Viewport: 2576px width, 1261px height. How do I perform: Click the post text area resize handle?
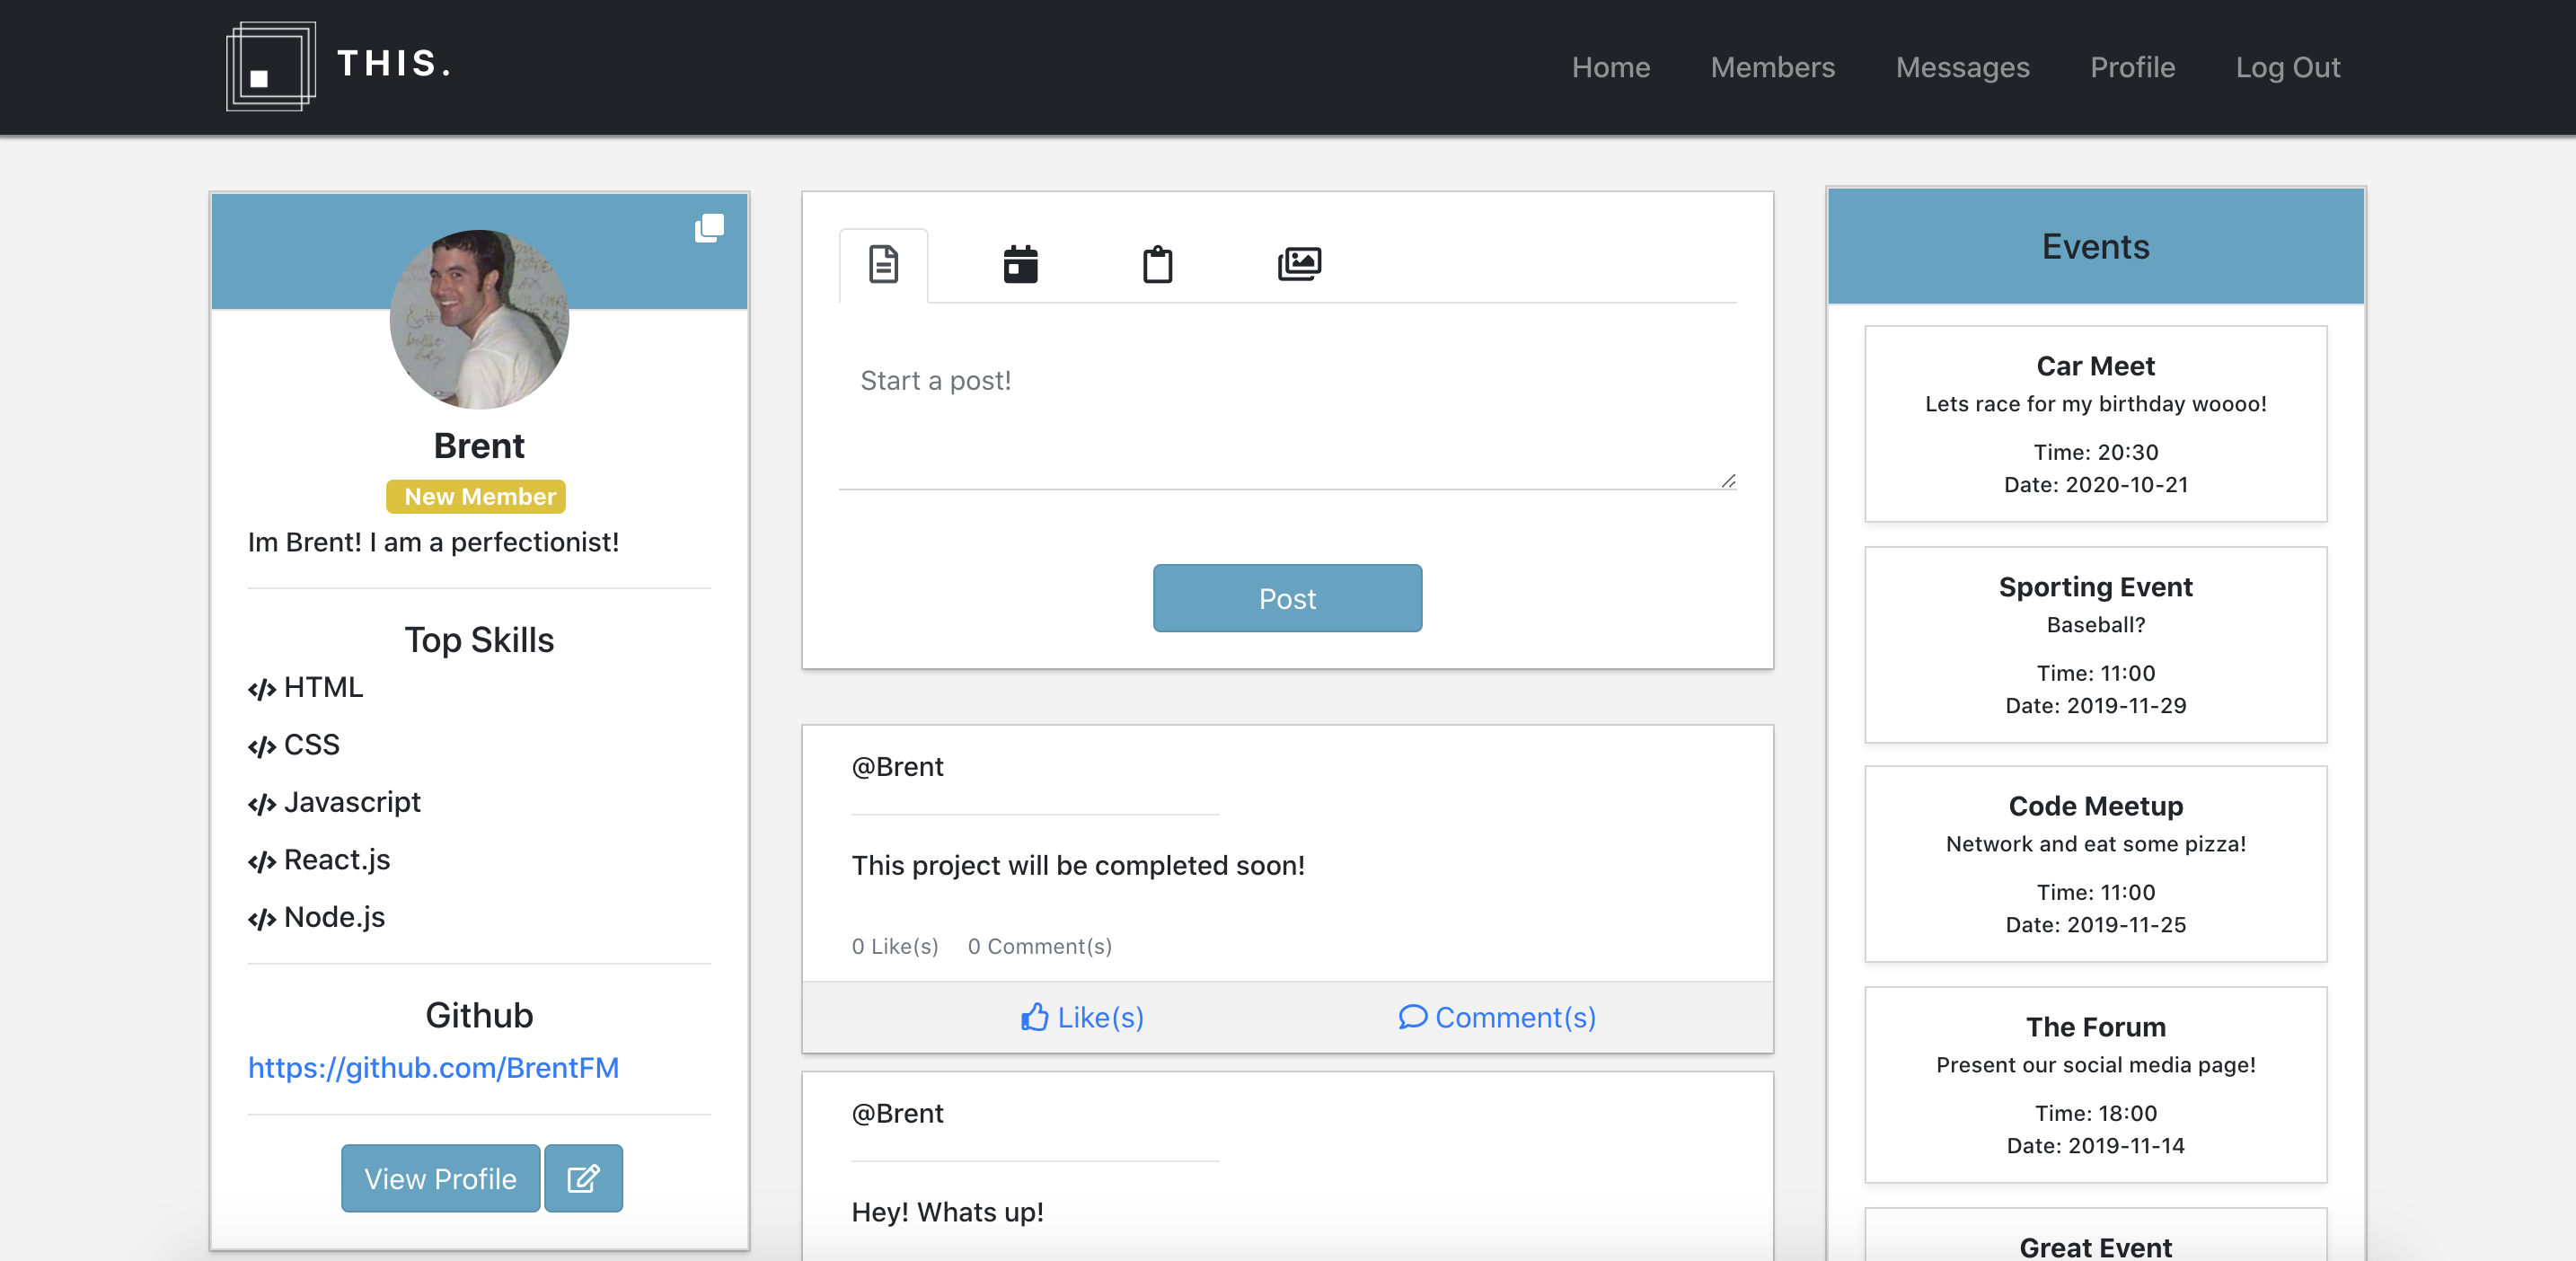point(1728,481)
